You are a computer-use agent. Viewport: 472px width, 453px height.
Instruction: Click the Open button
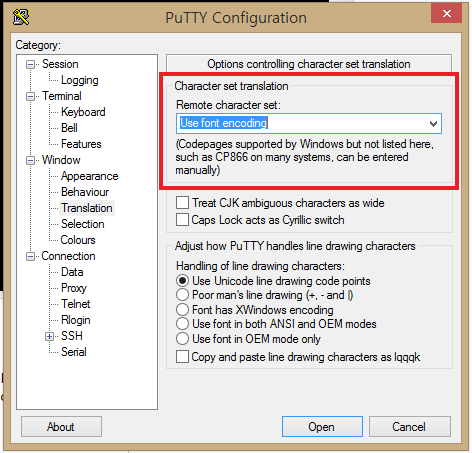(x=322, y=426)
